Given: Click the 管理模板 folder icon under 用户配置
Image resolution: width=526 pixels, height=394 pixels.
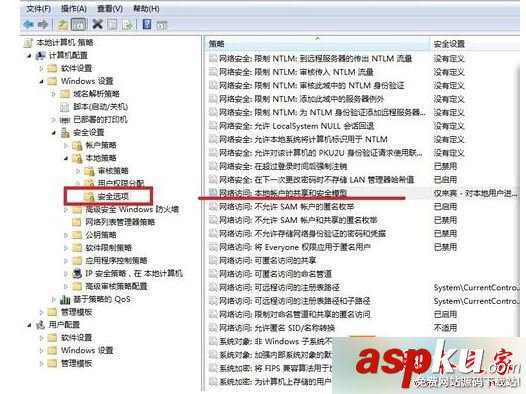Looking at the screenshot, I should pos(52,363).
